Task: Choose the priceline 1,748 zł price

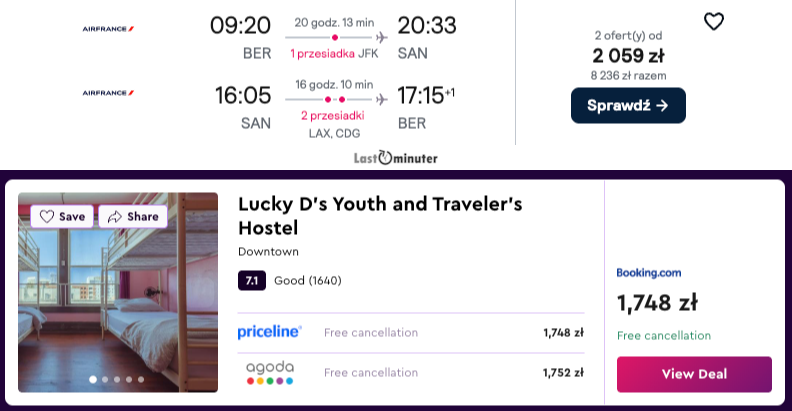Action: 563,333
